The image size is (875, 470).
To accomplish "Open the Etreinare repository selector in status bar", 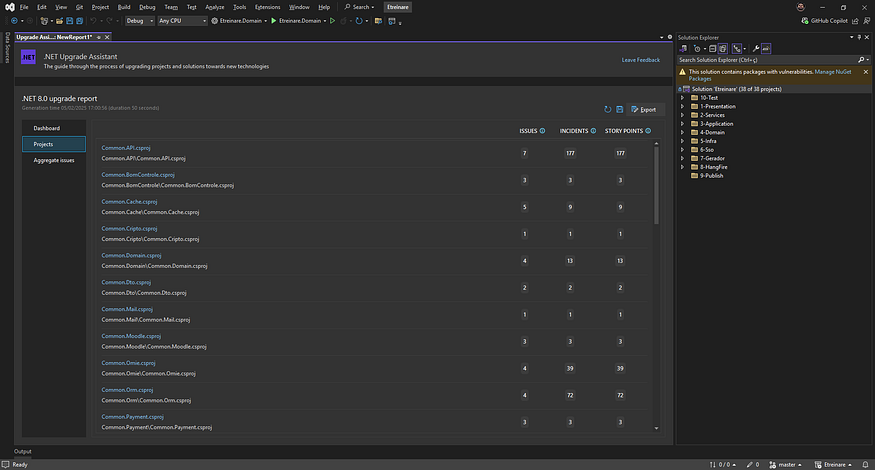I will [833, 464].
